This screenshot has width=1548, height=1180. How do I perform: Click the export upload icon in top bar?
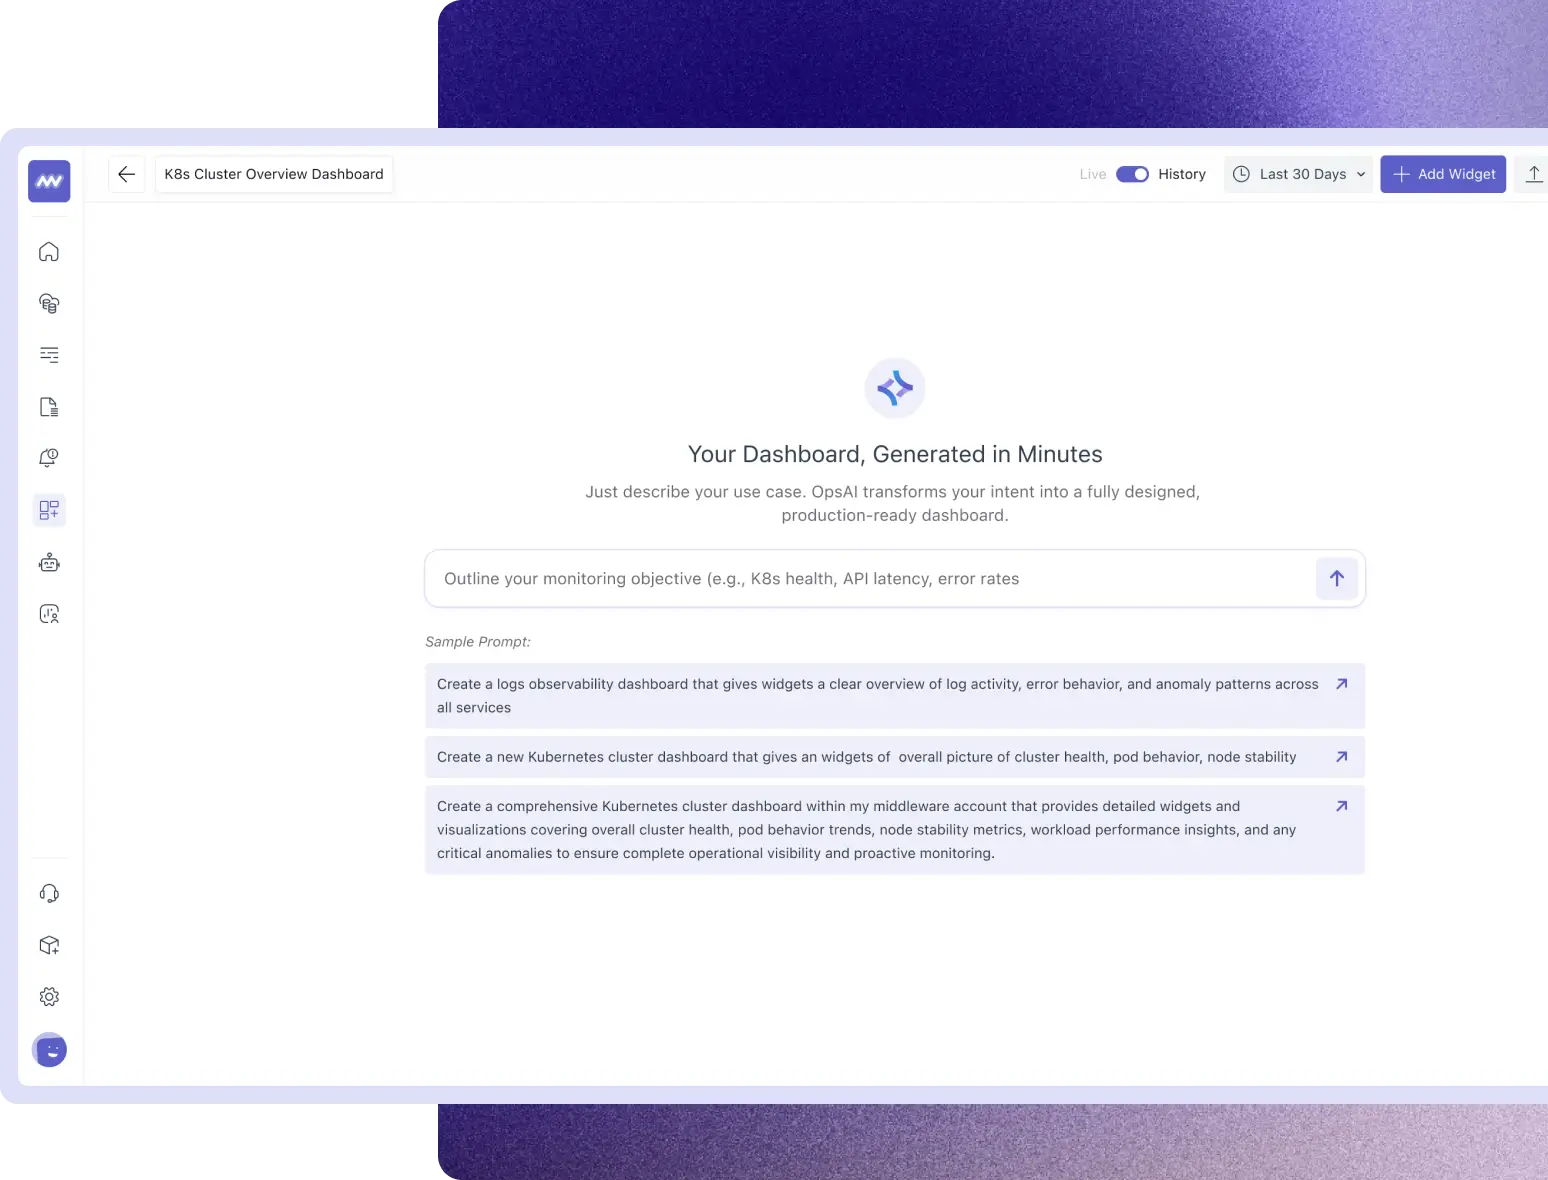click(x=1533, y=174)
